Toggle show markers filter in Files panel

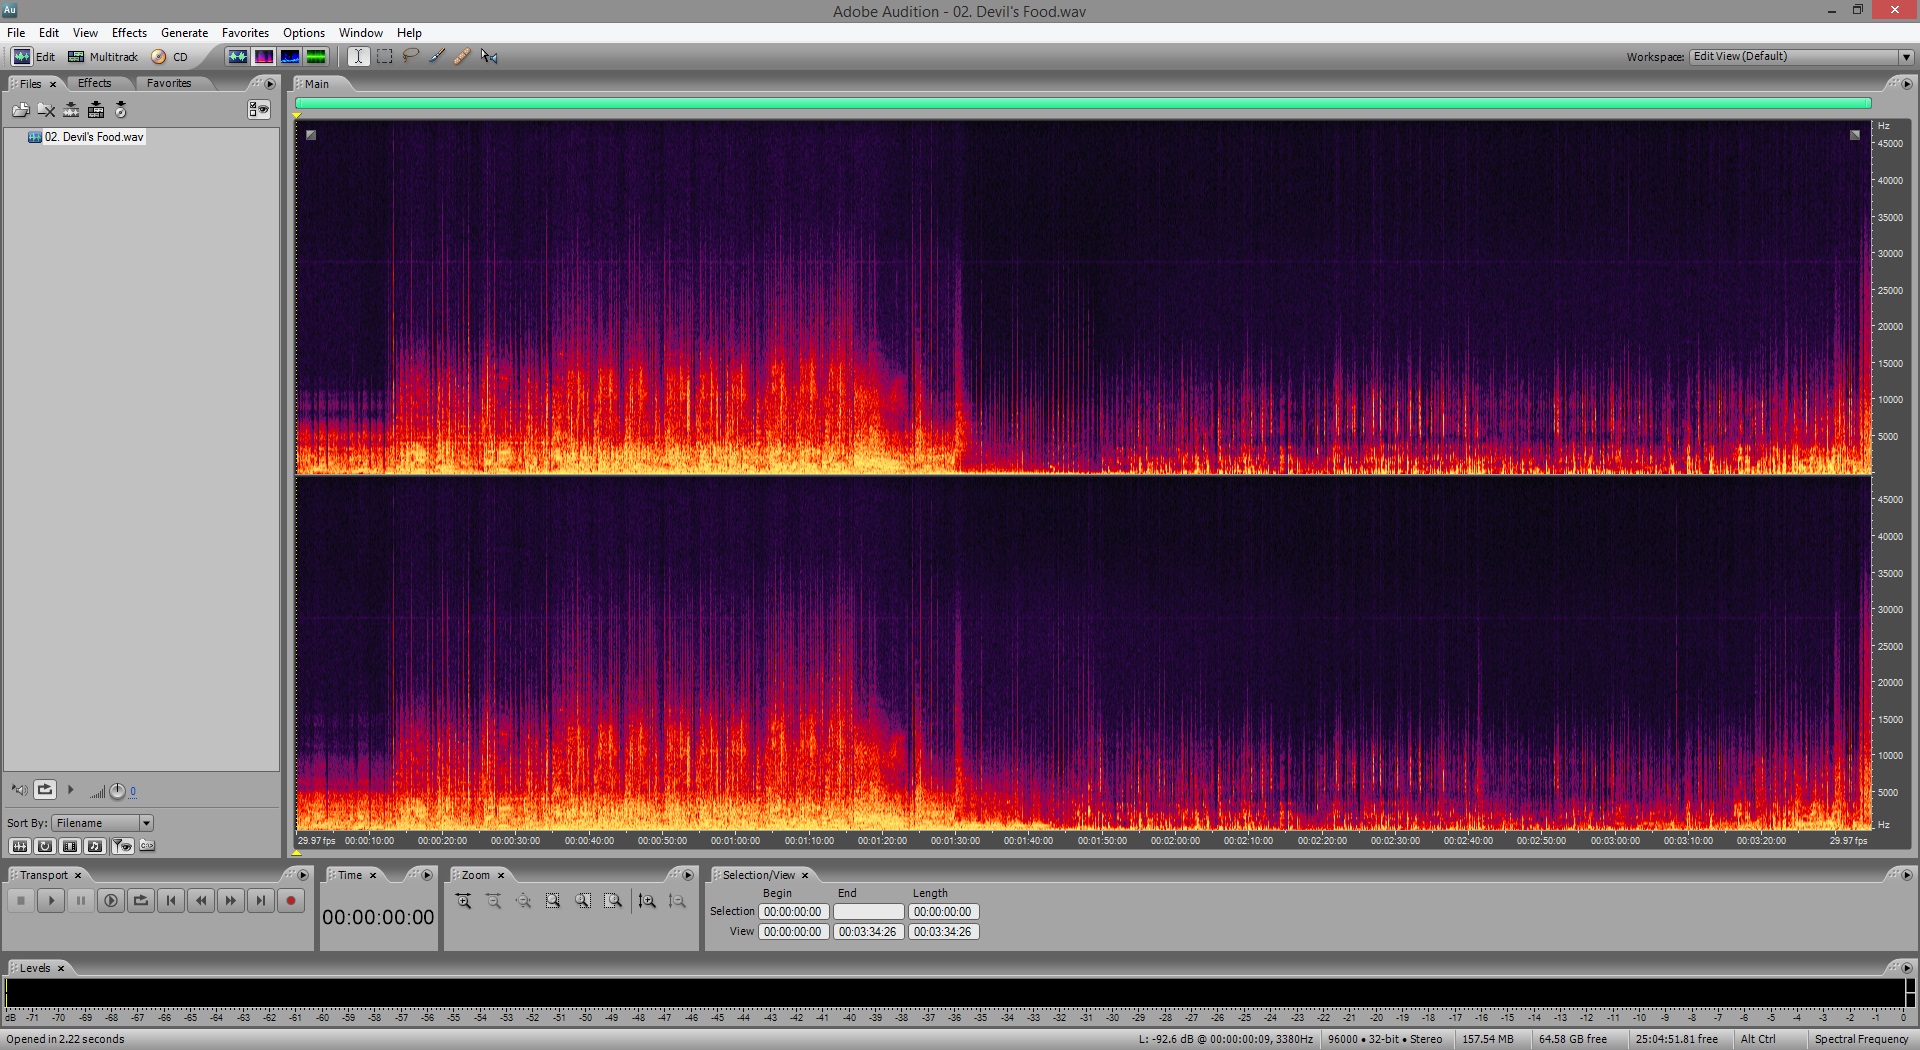pyautogui.click(x=122, y=846)
